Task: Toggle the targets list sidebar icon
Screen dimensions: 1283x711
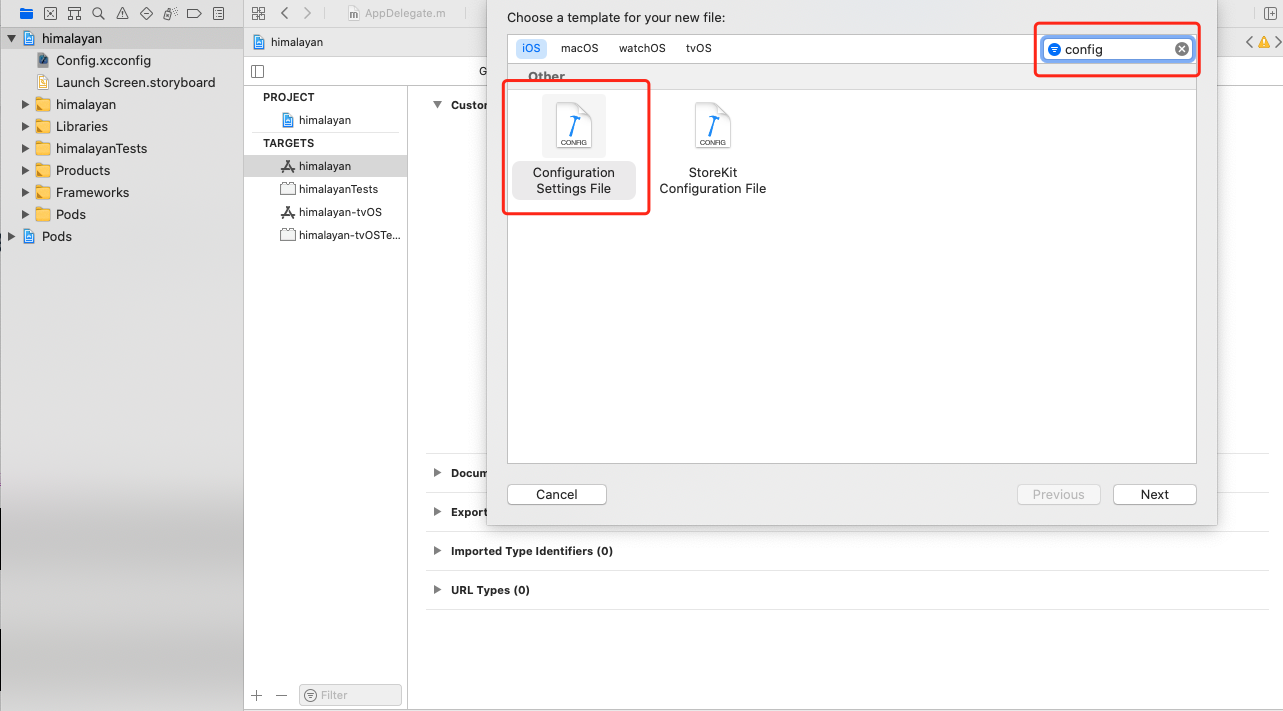Action: coord(258,71)
